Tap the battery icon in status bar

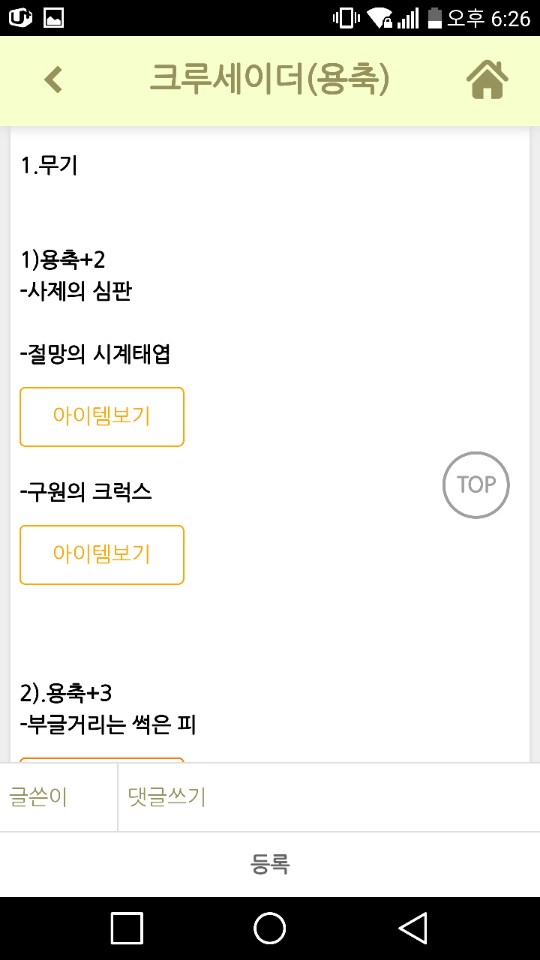tap(435, 18)
